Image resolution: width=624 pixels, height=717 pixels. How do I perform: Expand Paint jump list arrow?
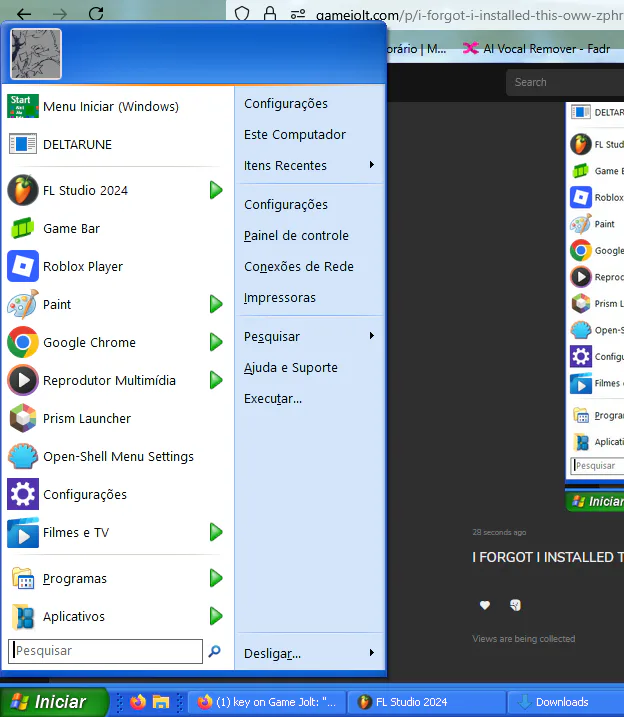click(x=216, y=304)
